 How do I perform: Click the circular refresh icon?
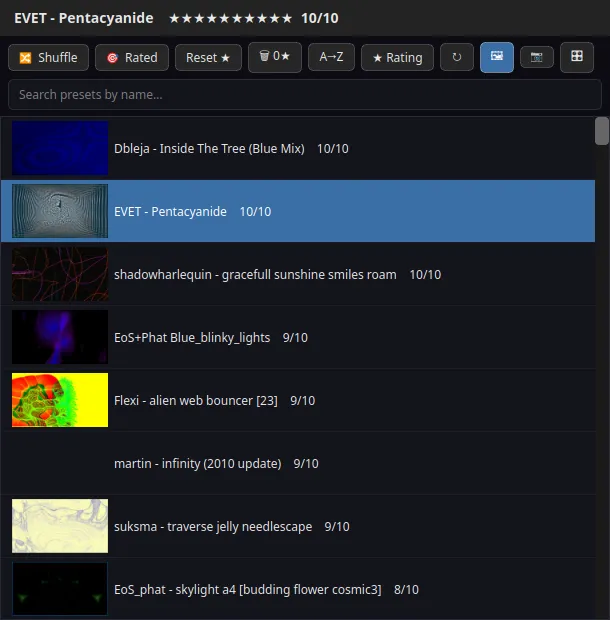click(457, 57)
